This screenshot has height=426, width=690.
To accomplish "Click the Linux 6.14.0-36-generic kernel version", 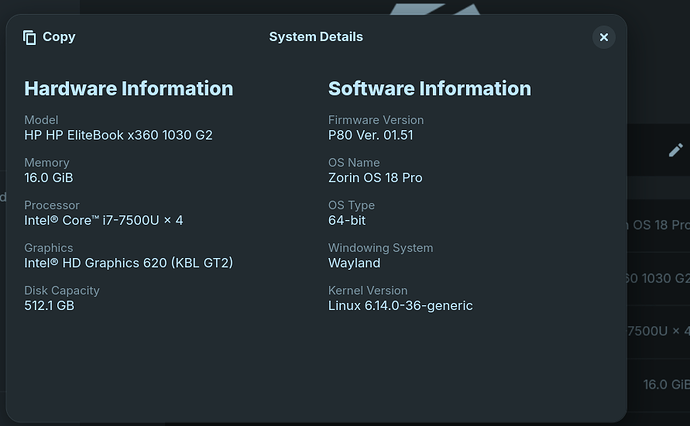I will click(400, 305).
